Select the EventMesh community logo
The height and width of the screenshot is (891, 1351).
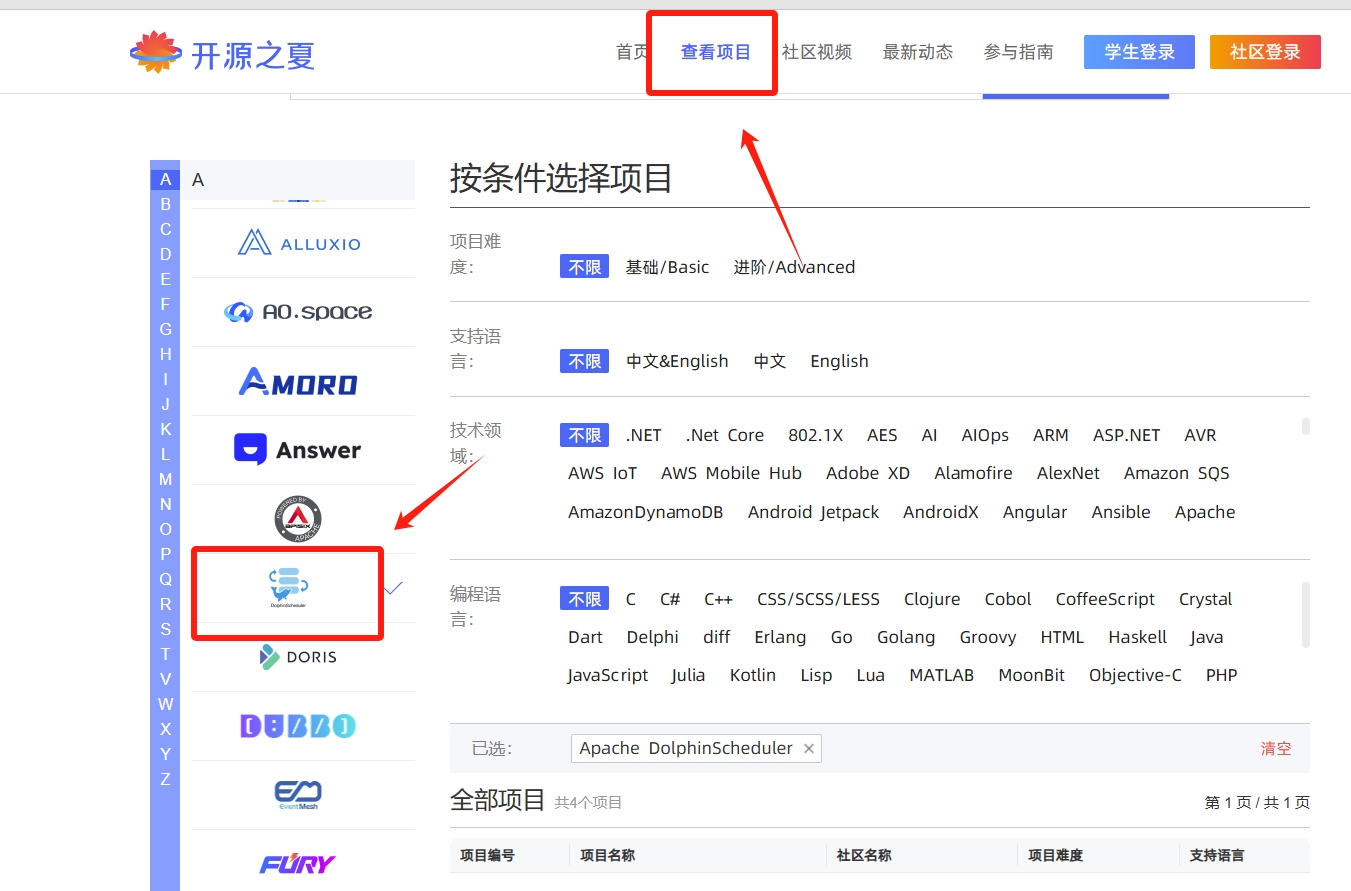pos(298,795)
